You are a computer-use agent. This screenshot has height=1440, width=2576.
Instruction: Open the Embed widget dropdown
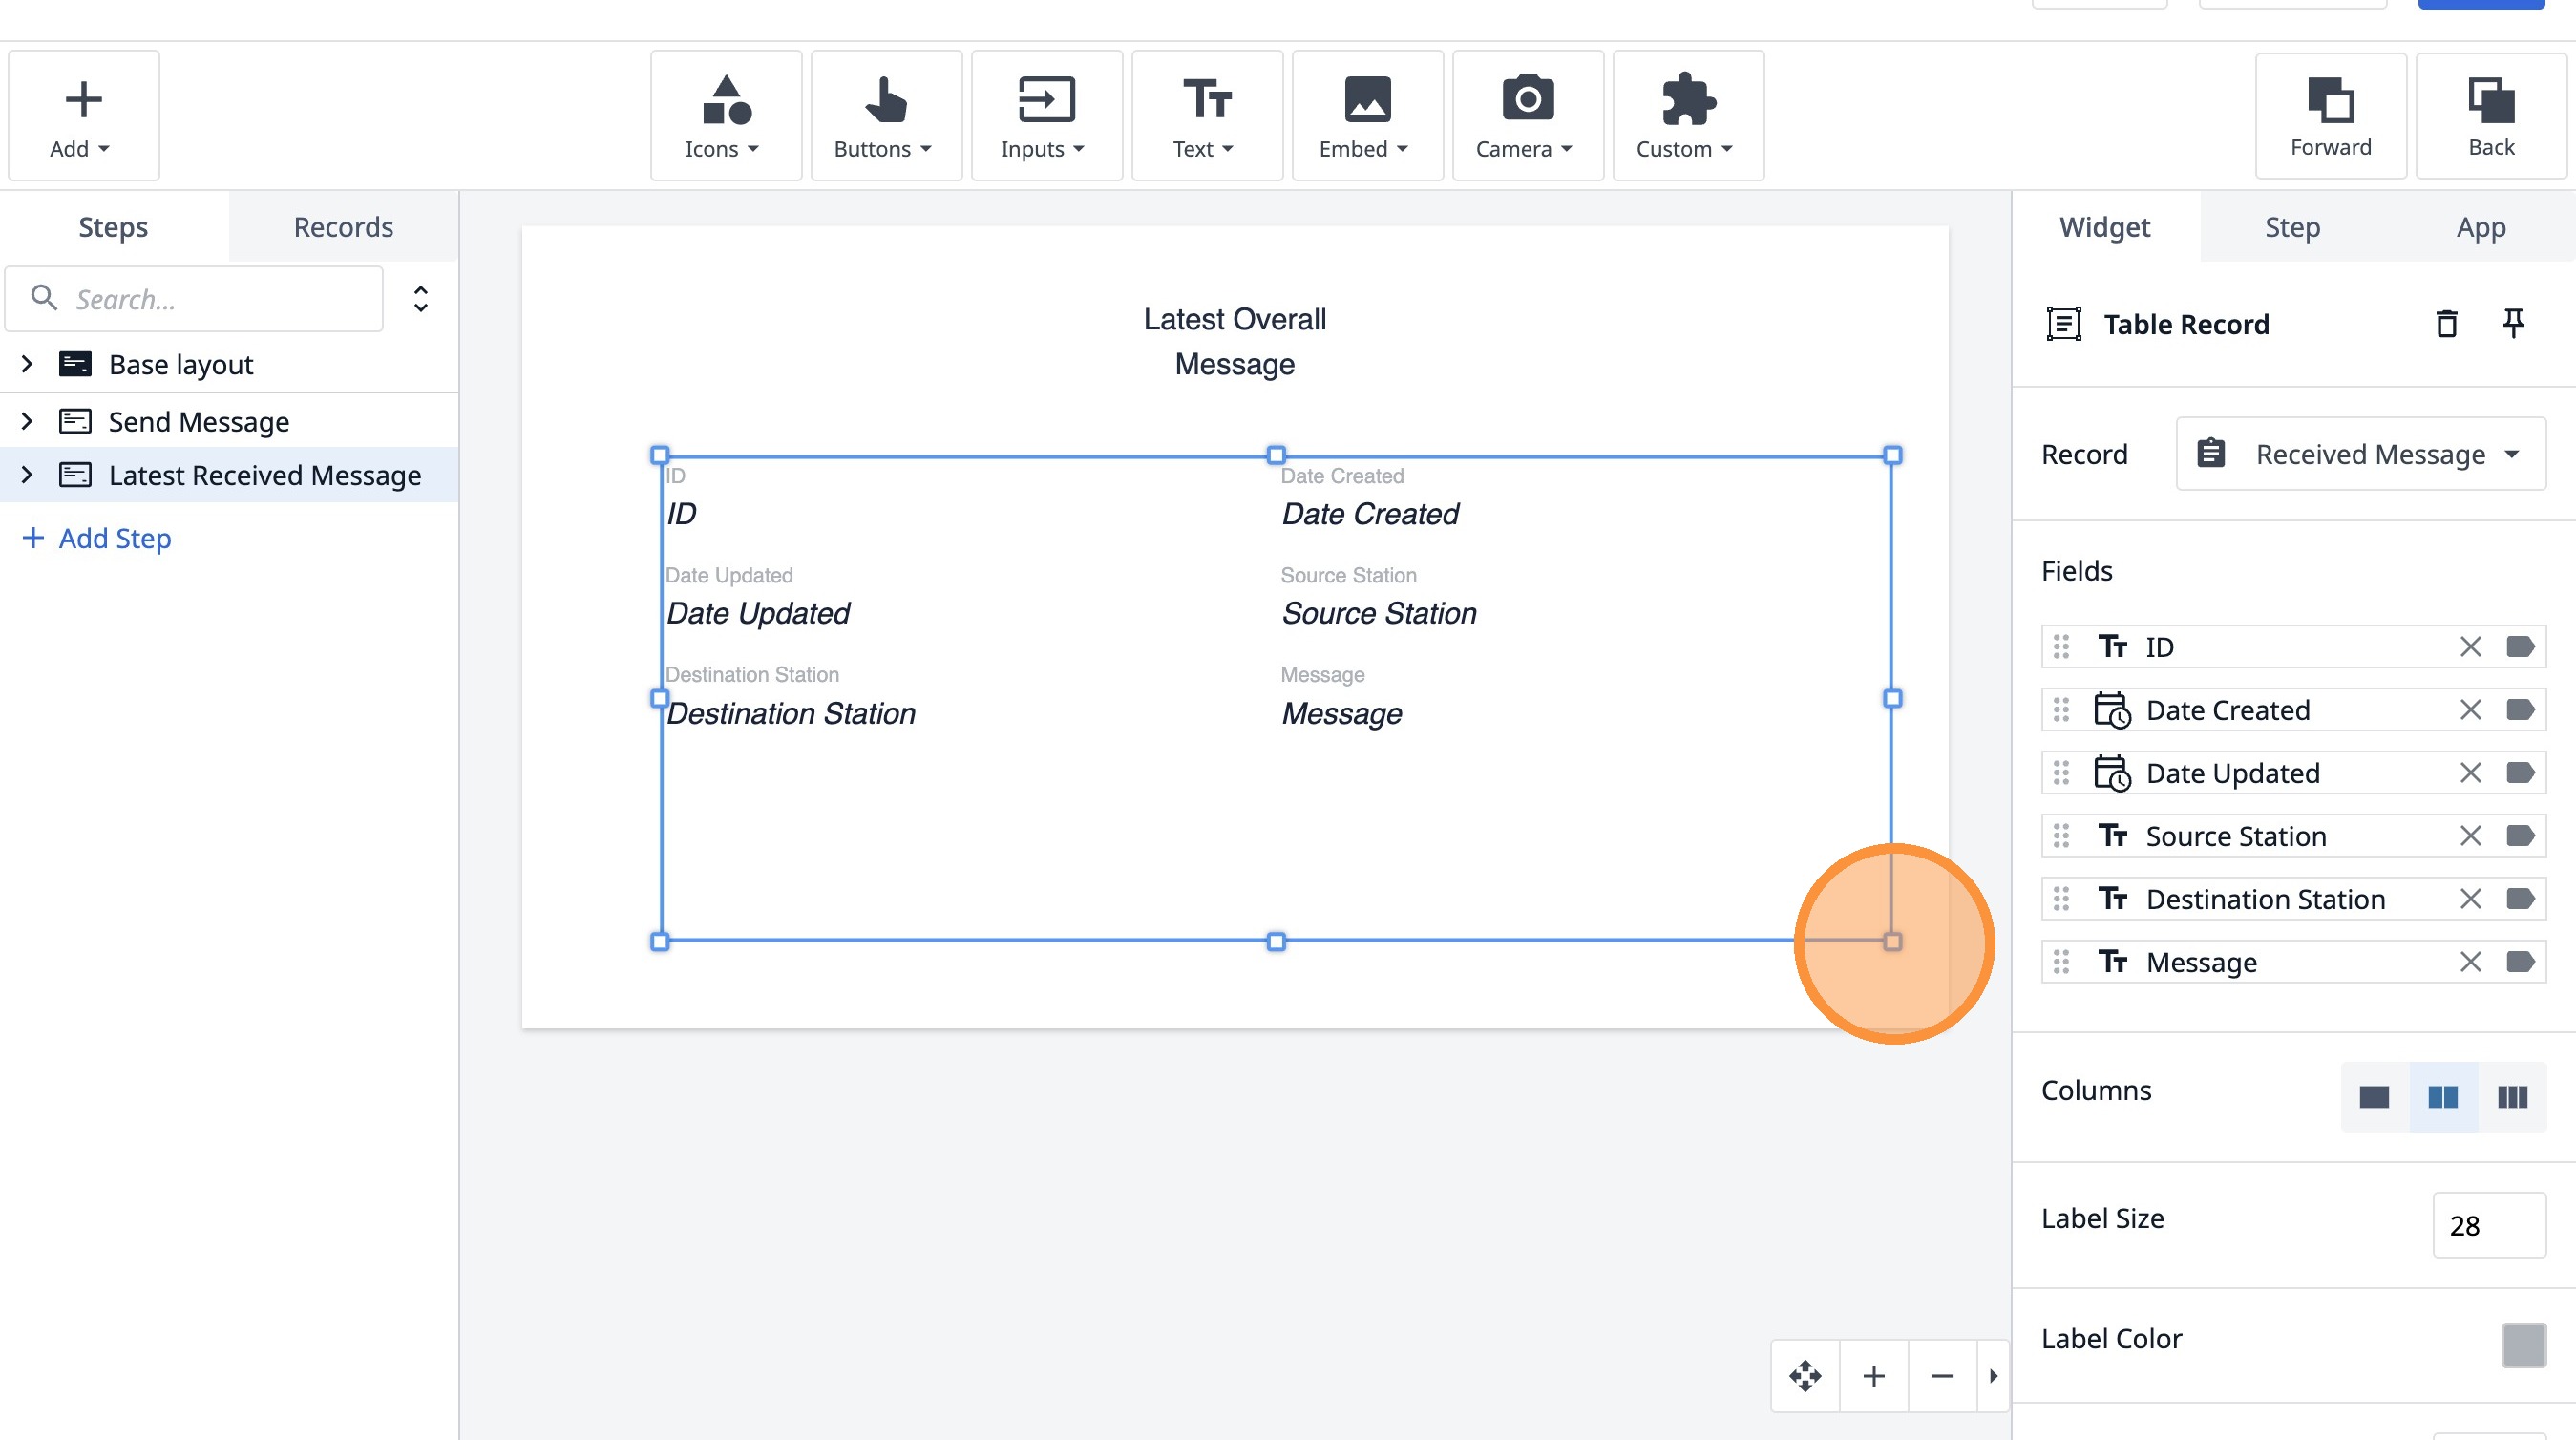[x=1366, y=116]
